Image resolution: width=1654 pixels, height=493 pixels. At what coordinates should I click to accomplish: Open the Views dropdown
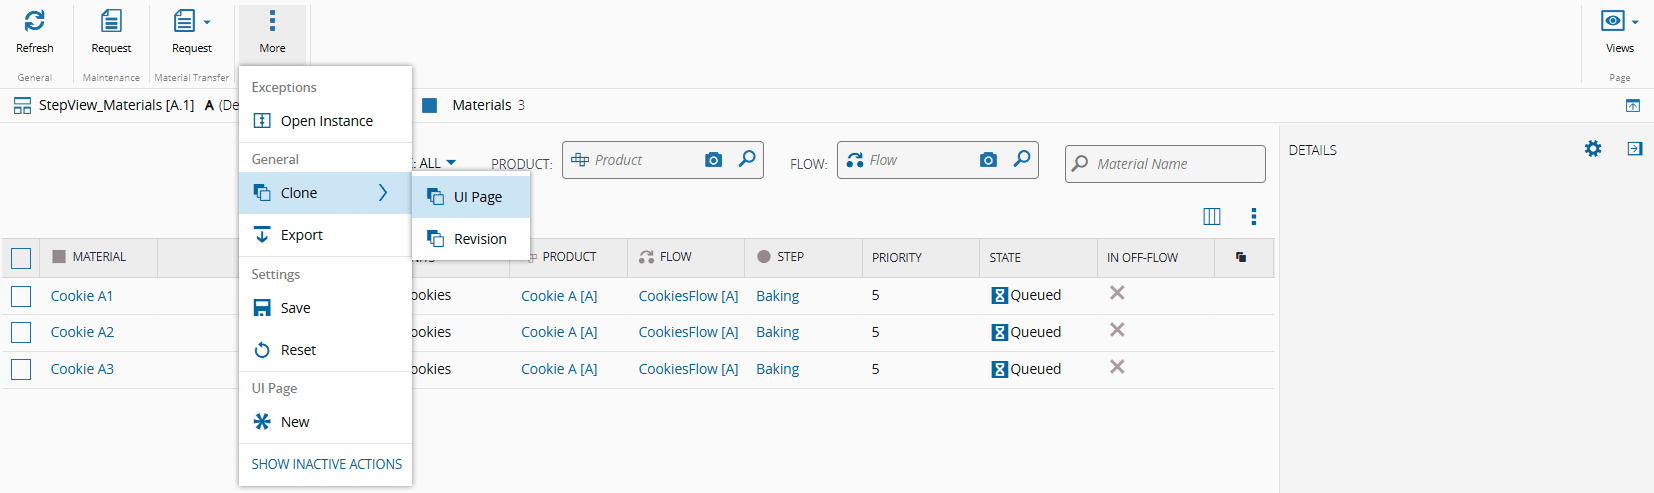[x=1620, y=21]
